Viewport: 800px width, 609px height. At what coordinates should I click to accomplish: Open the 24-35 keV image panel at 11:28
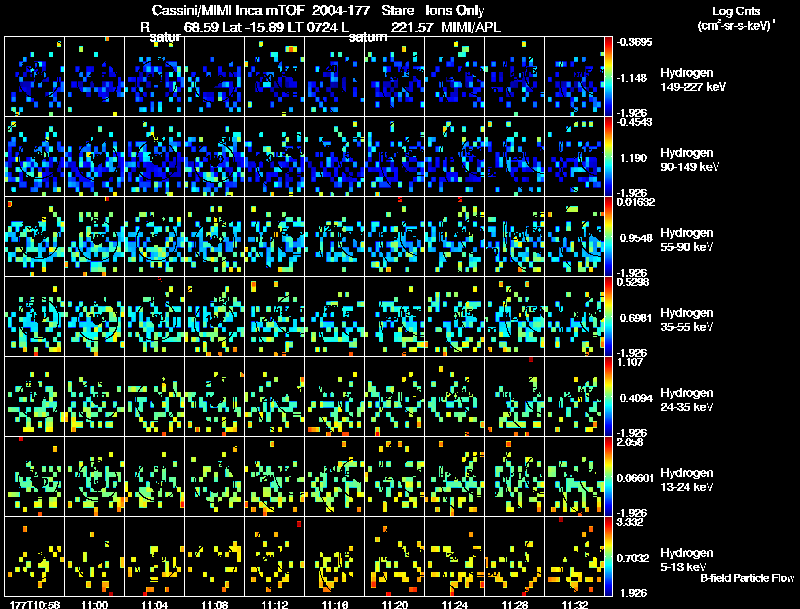coord(515,397)
